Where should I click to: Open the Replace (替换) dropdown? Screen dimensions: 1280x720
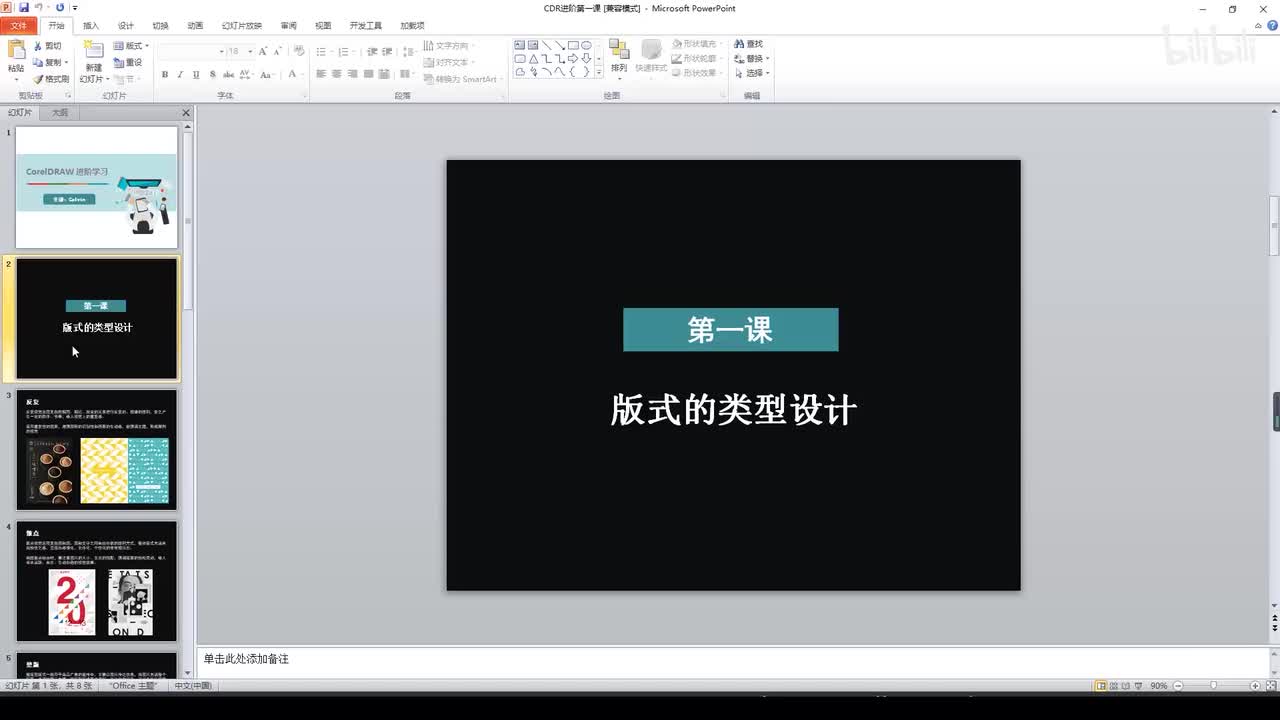point(753,59)
